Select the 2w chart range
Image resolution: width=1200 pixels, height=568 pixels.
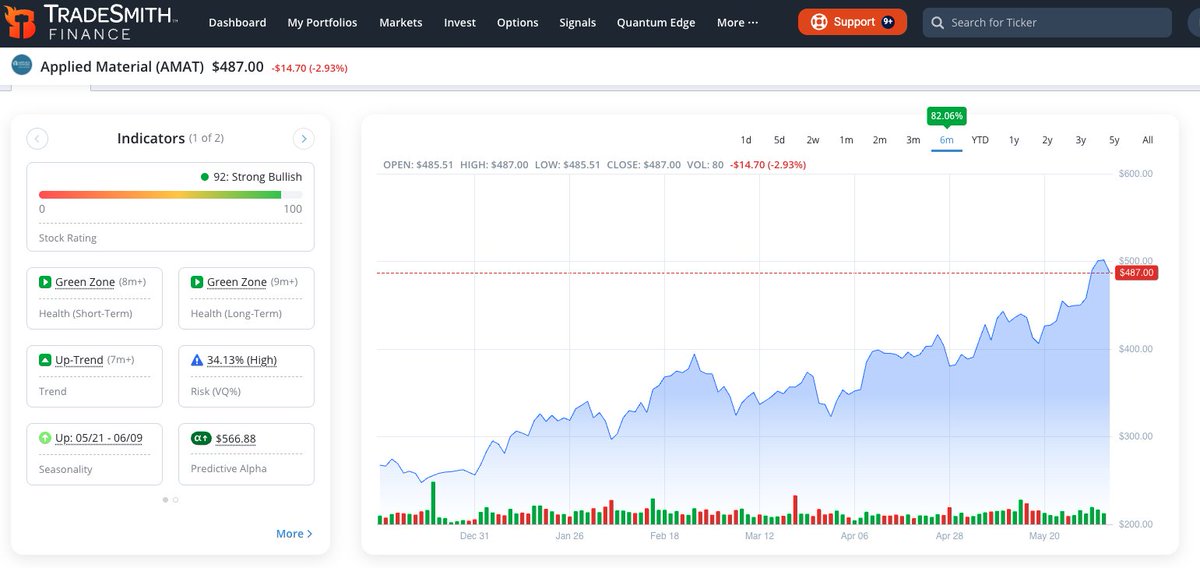813,140
